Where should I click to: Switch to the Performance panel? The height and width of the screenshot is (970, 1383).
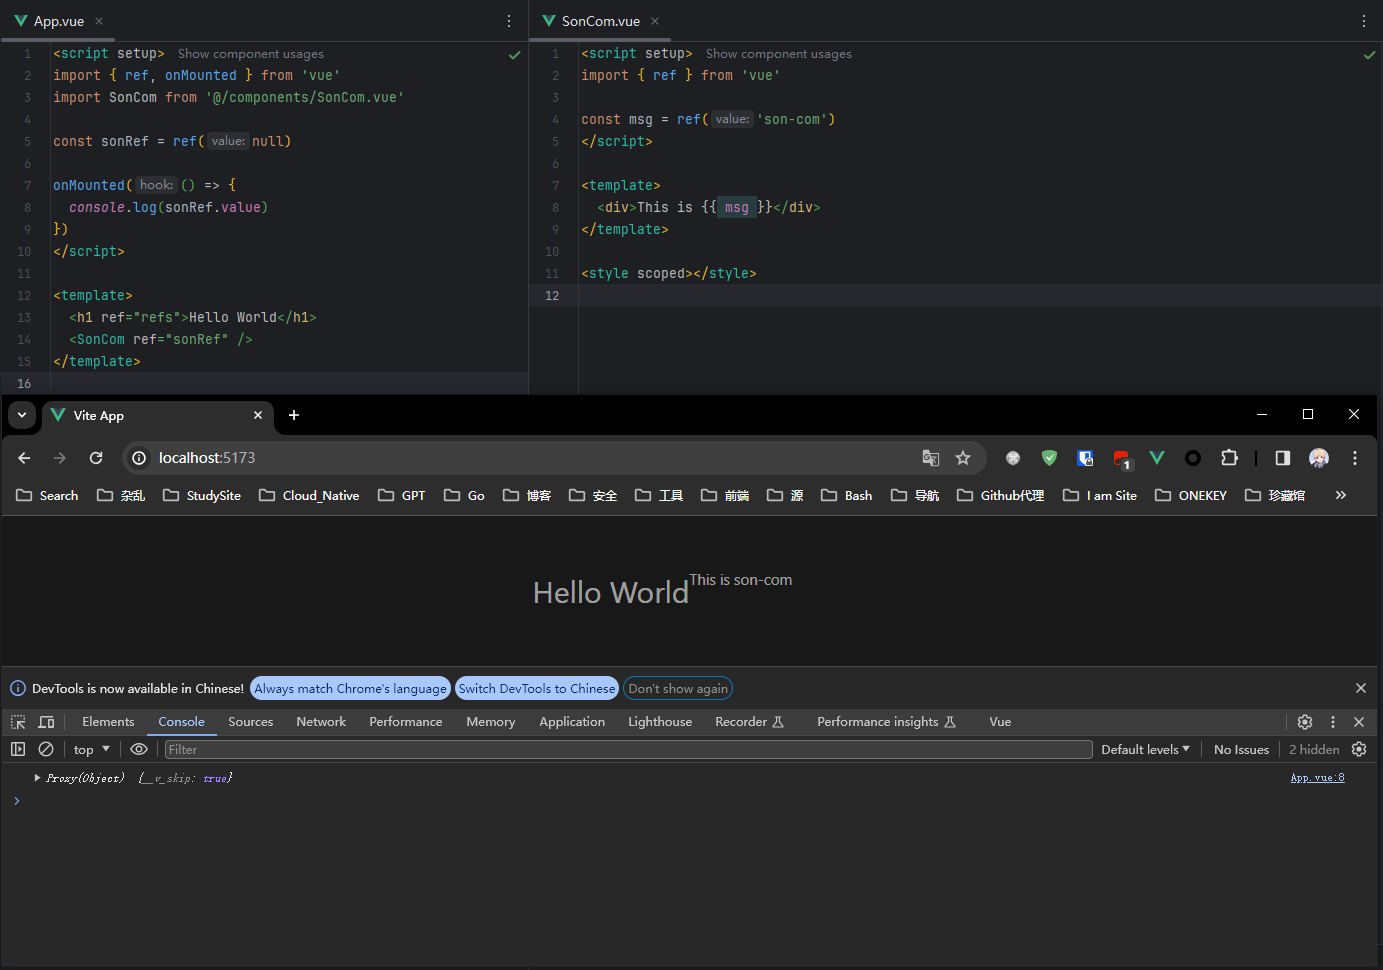tap(406, 722)
